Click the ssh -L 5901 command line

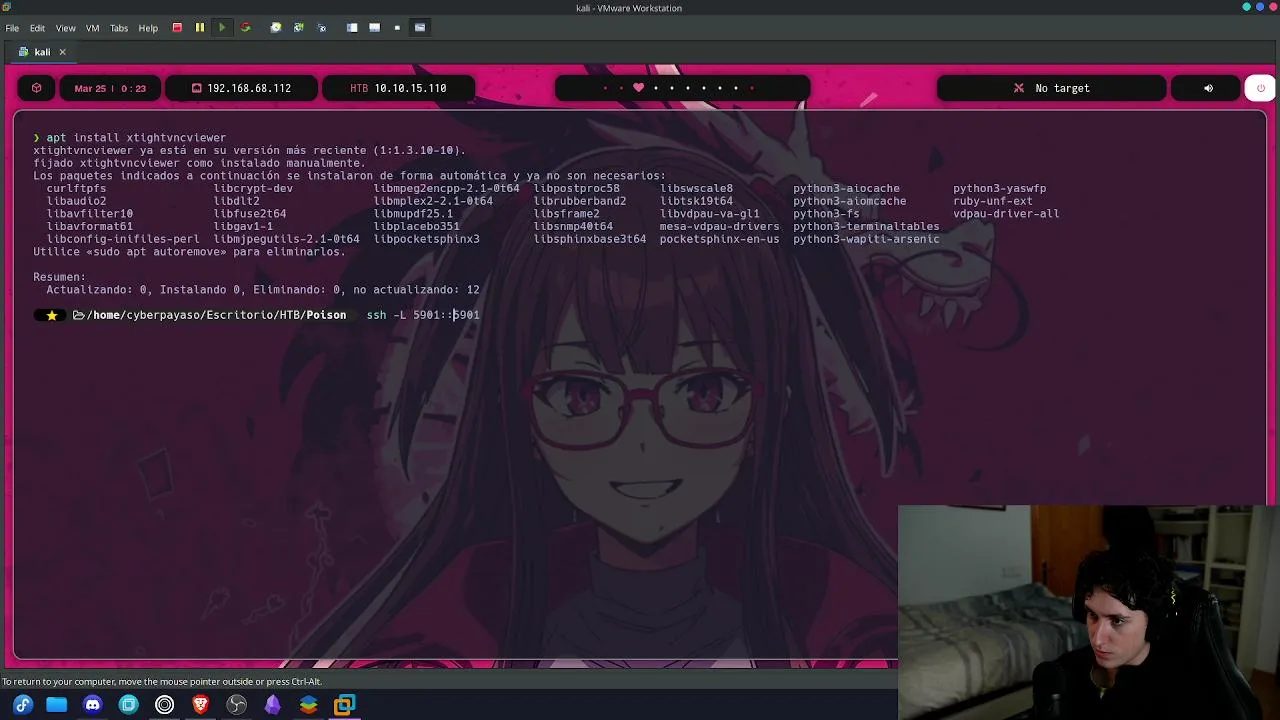click(x=423, y=315)
